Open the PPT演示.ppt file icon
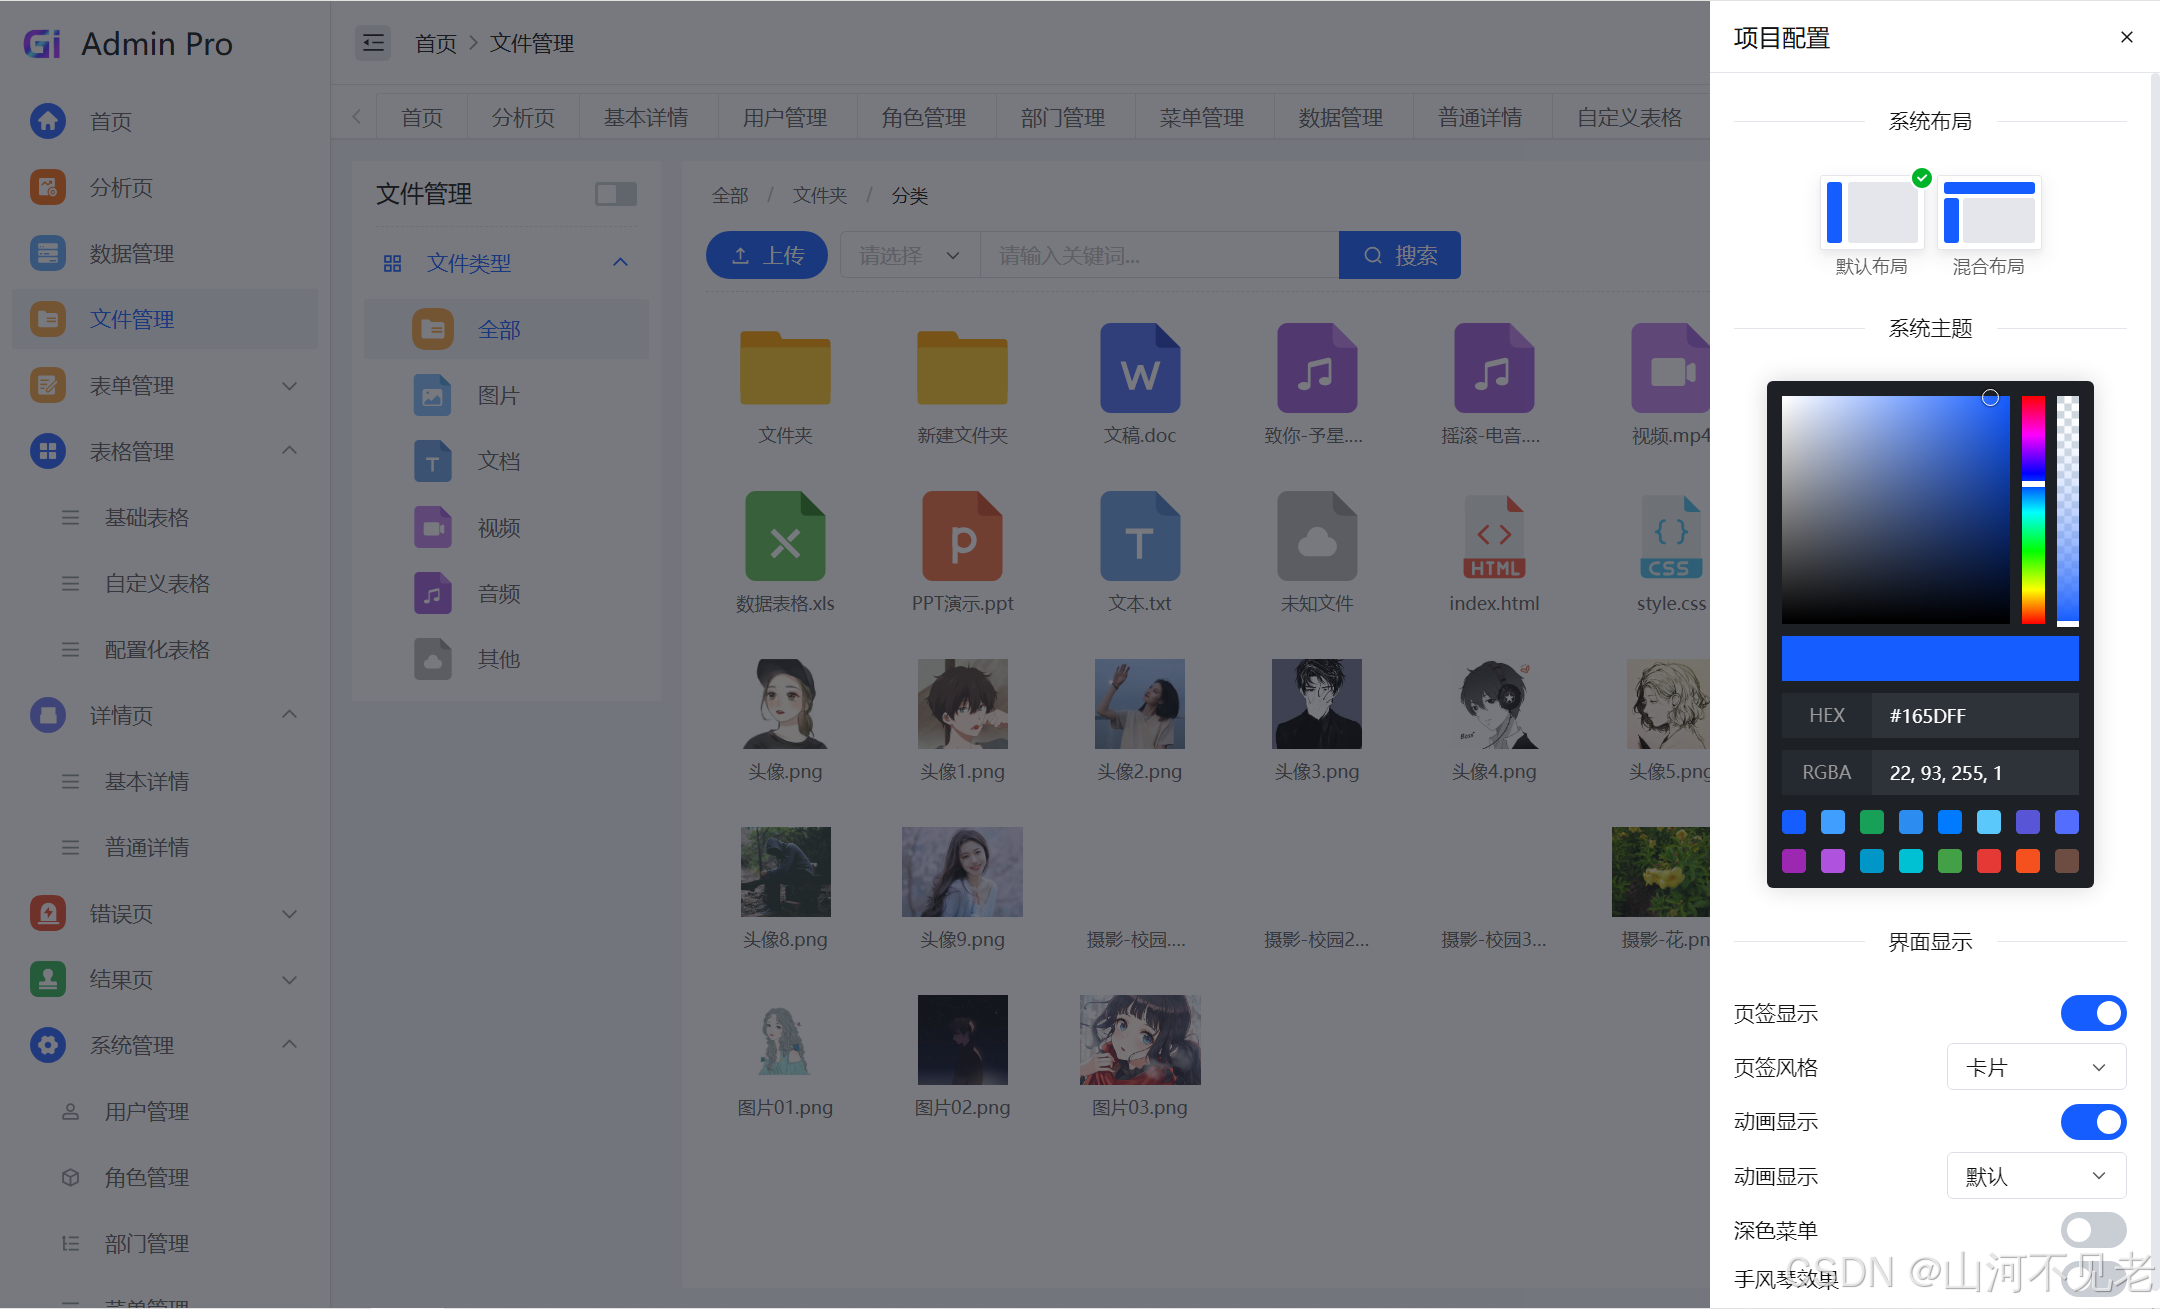Image resolution: width=2160 pixels, height=1309 pixels. [962, 537]
